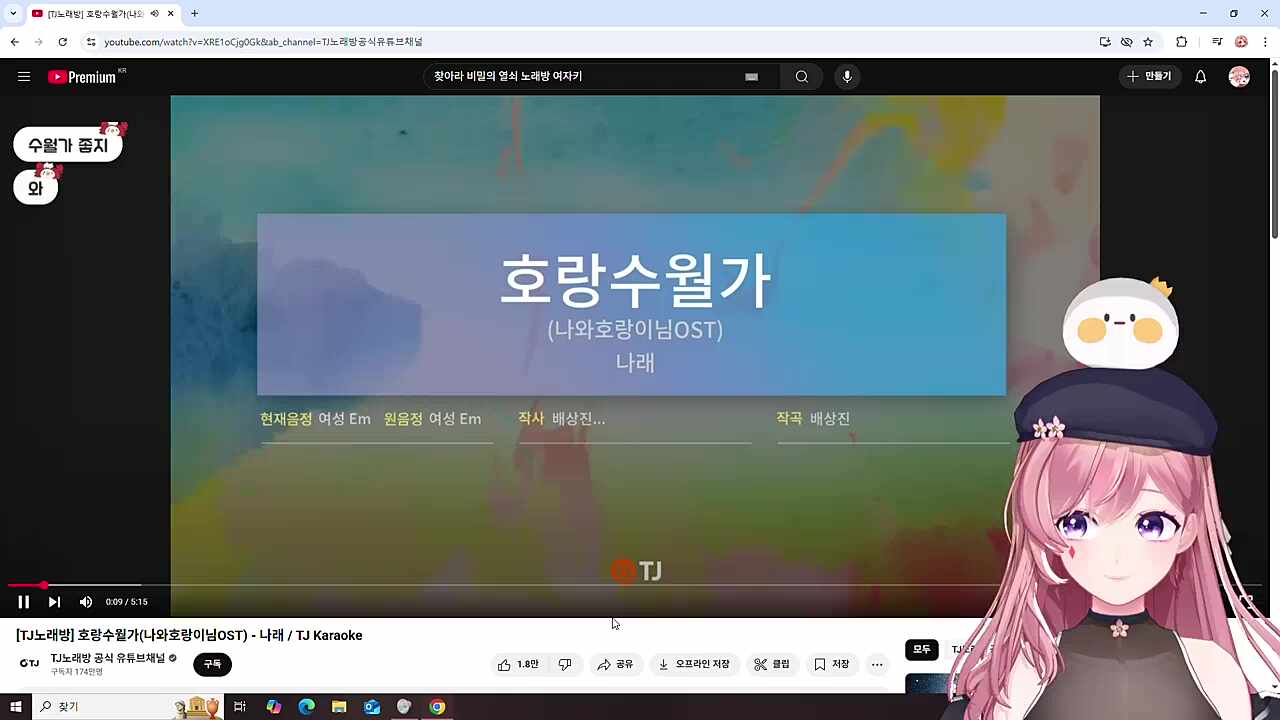Open Chrome three-dot menu
The height and width of the screenshot is (720, 1280).
1265,42
